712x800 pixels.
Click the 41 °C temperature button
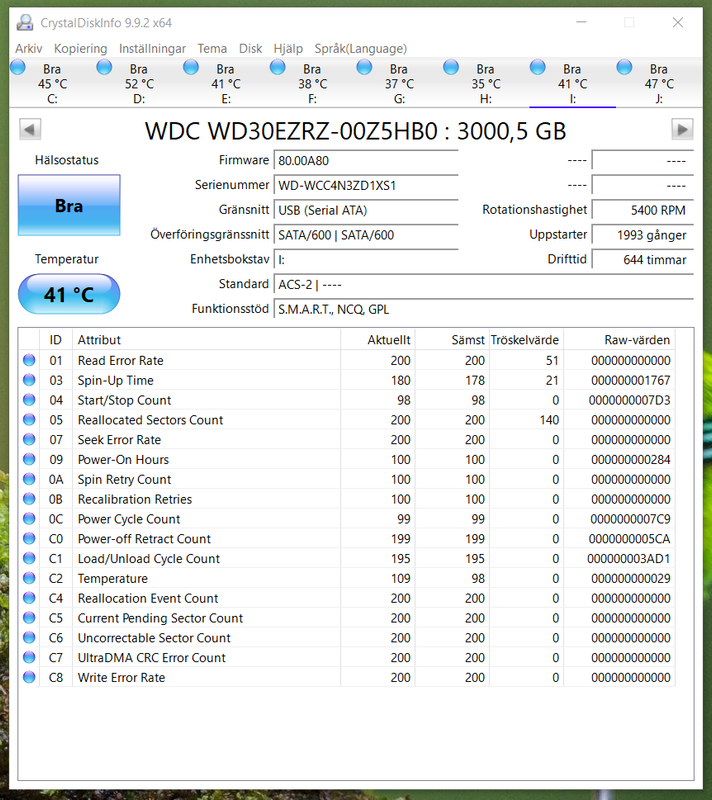point(69,294)
